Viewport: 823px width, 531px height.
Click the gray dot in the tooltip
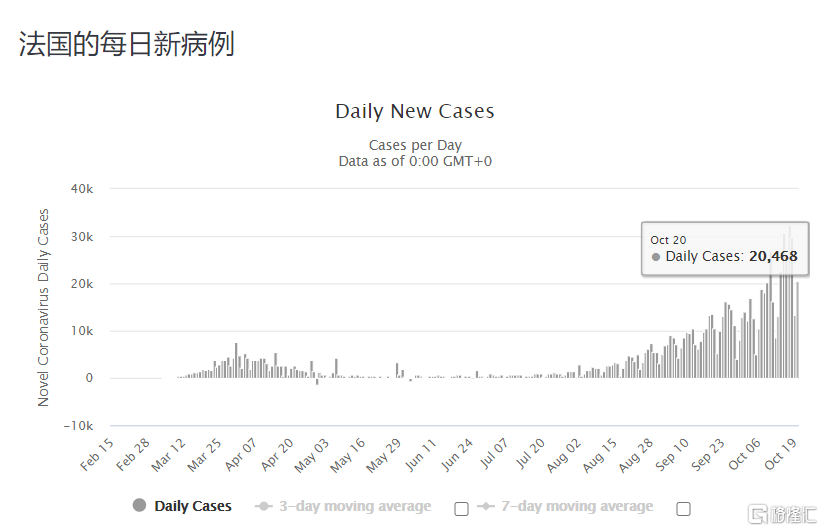[656, 257]
